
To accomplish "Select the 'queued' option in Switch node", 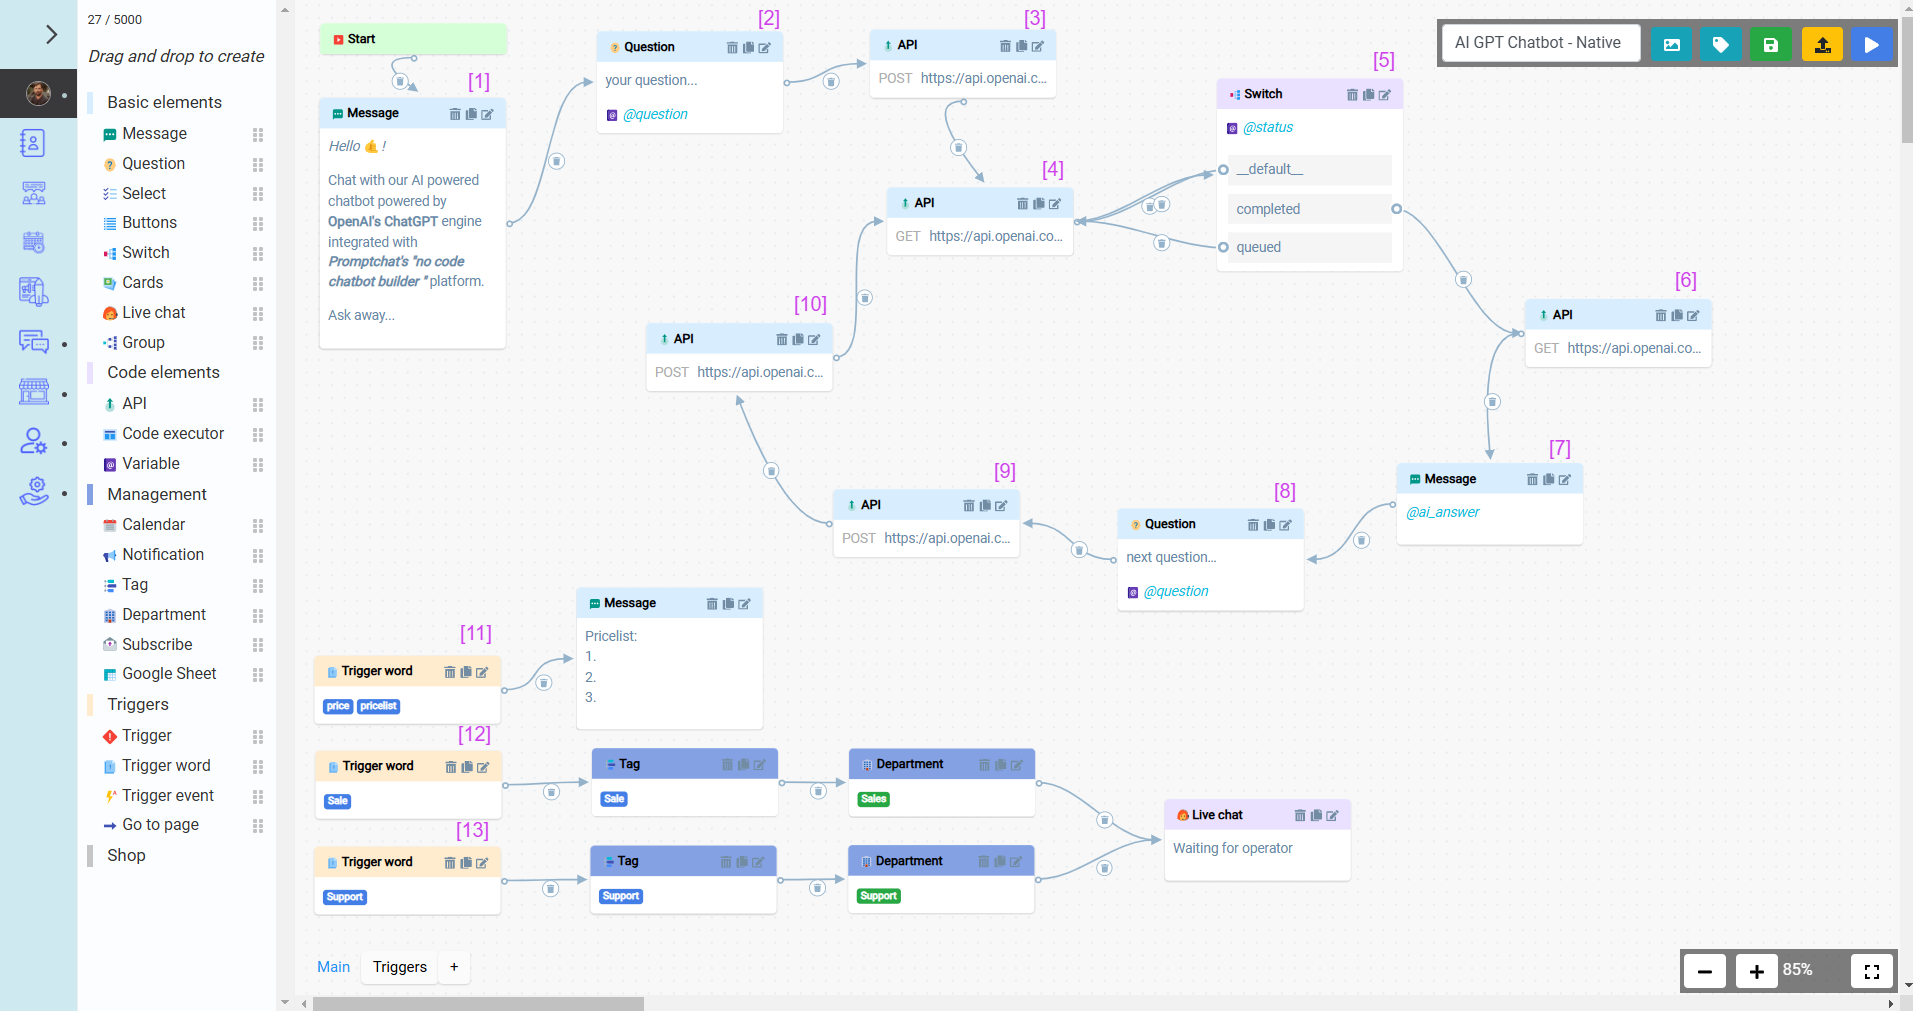I will pos(1308,247).
